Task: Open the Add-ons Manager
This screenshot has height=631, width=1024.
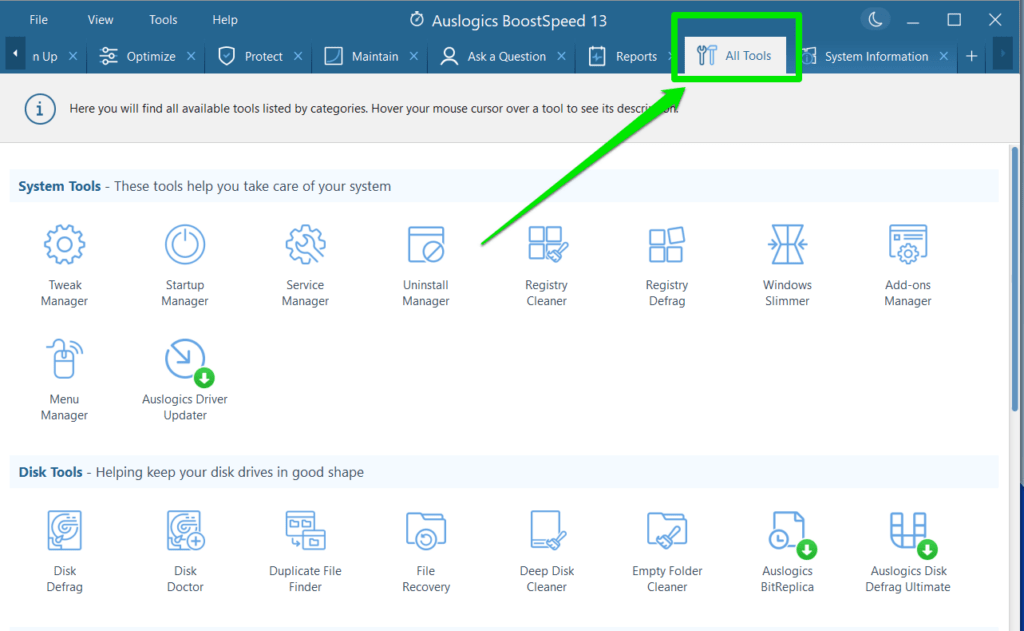Action: 907,262
